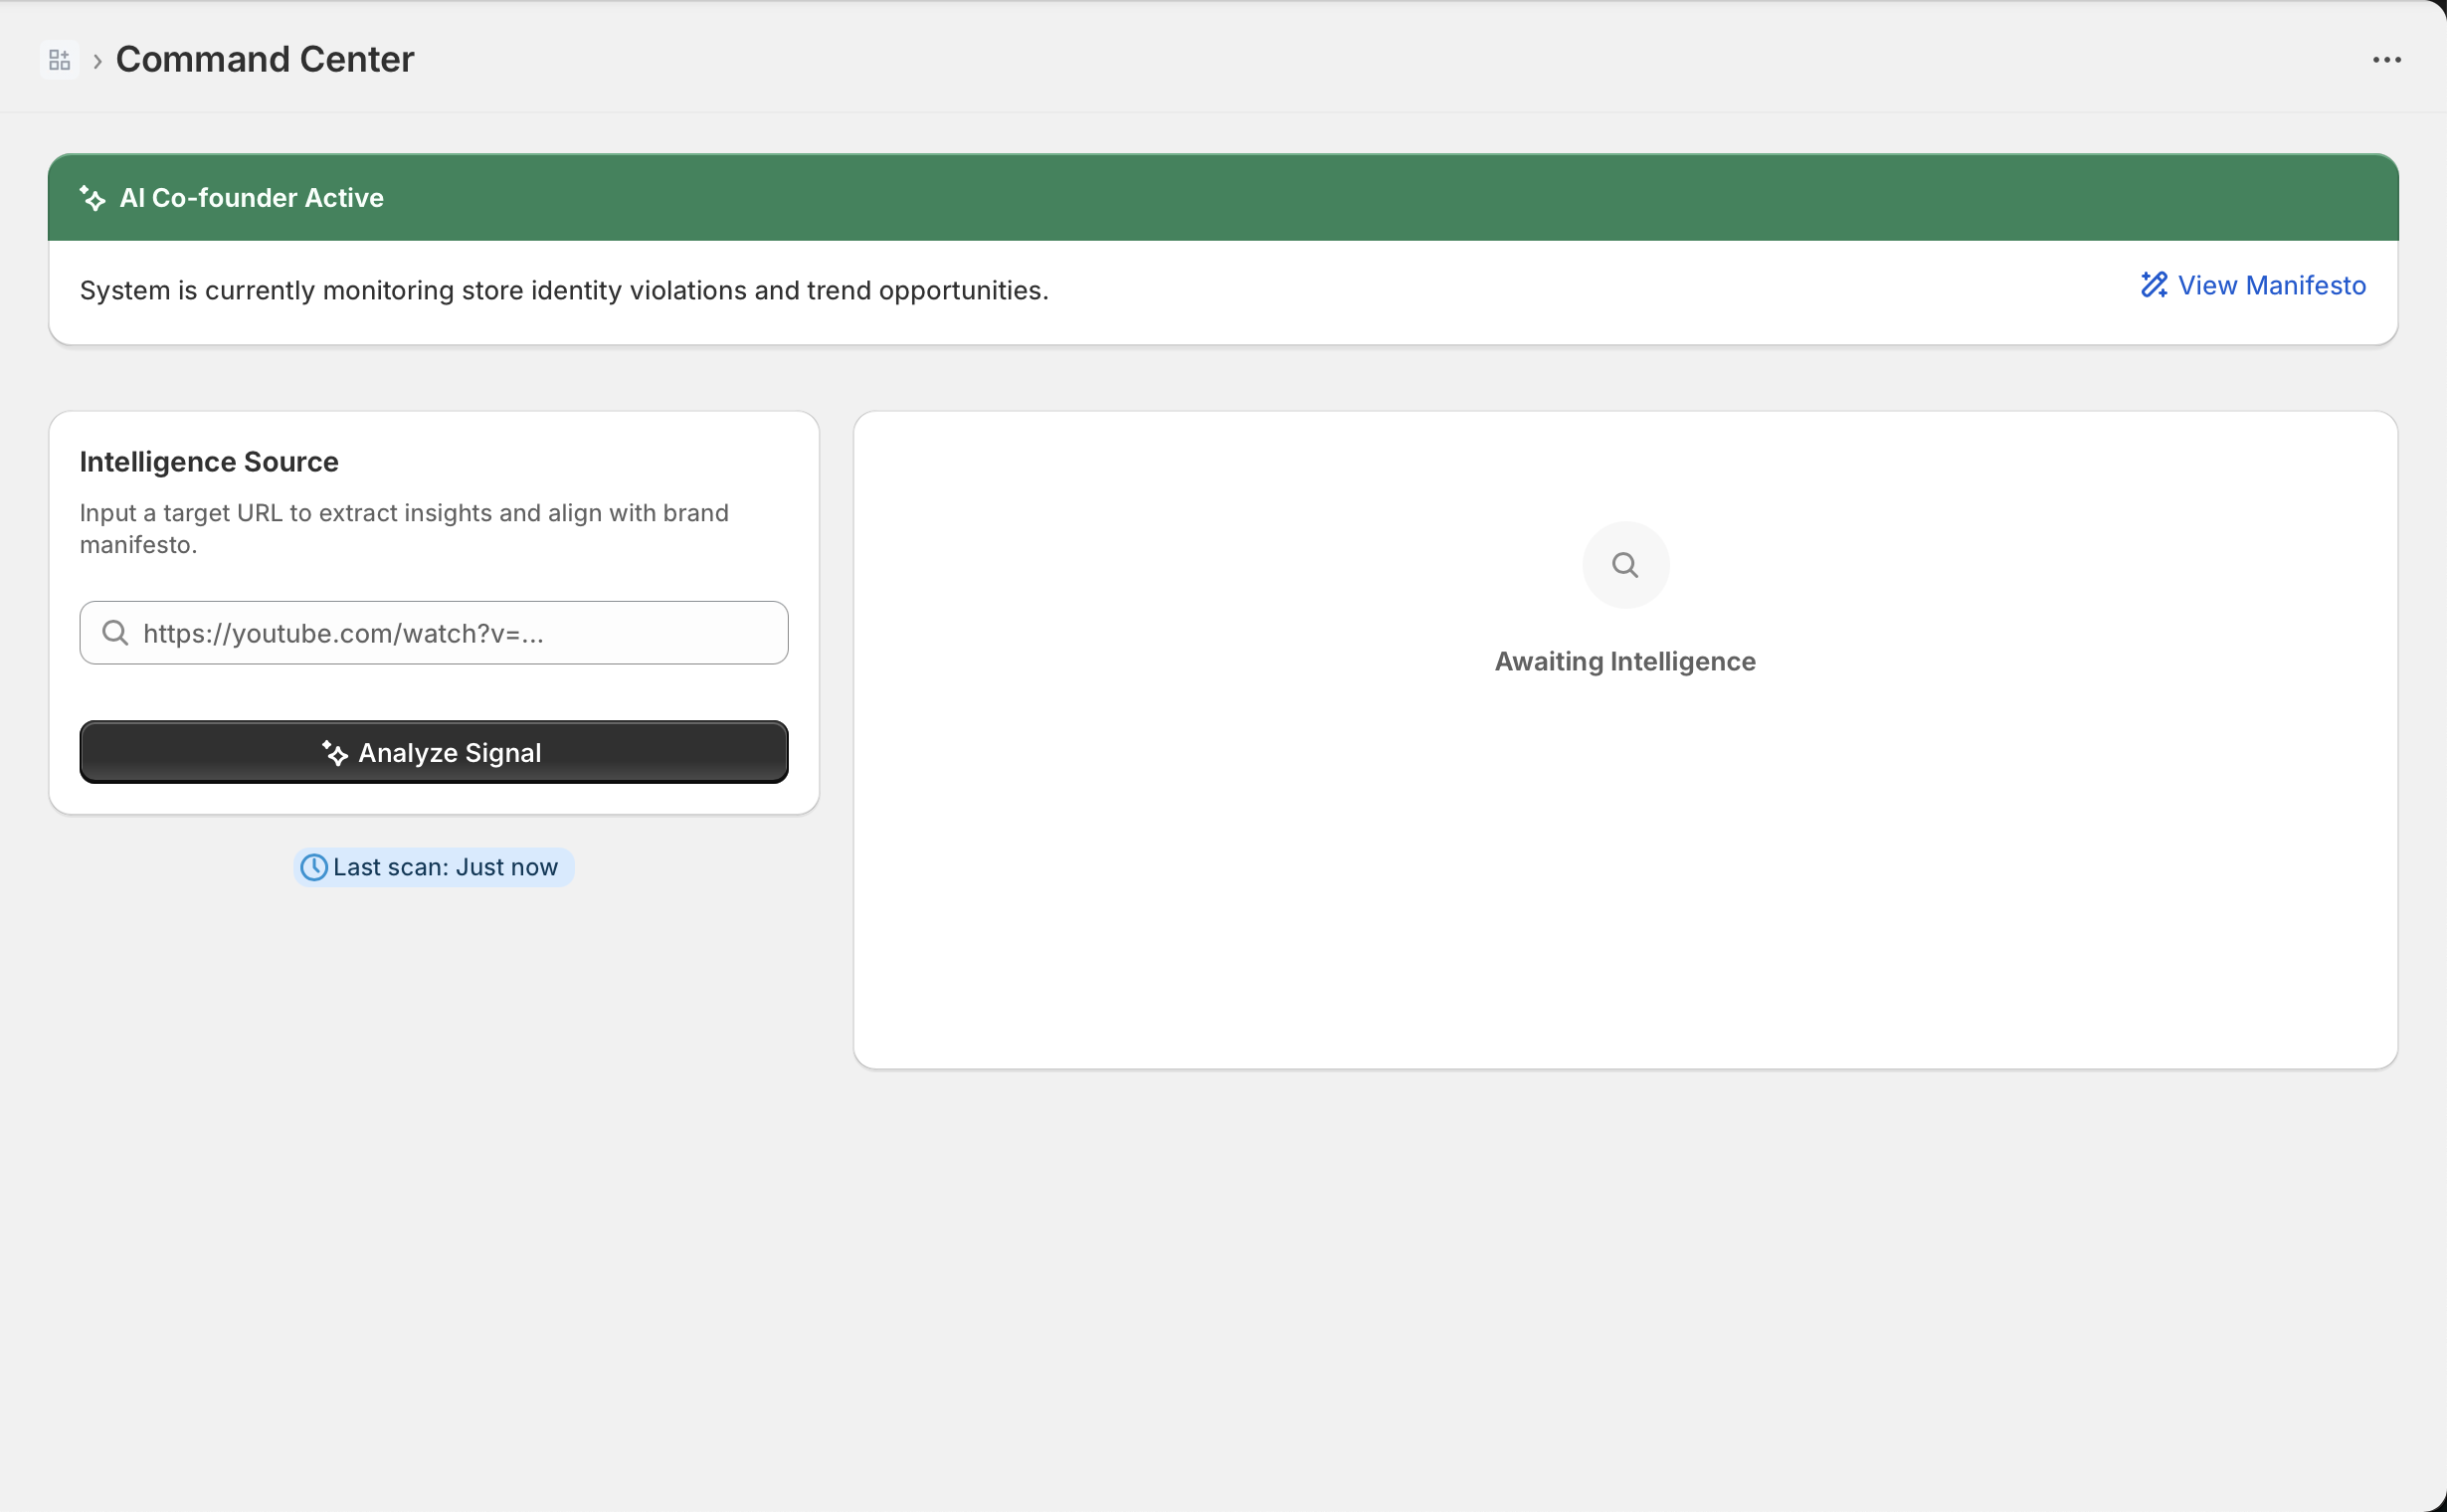Click the AI Co-founder Active banner text
This screenshot has width=2447, height=1512.
(251, 198)
